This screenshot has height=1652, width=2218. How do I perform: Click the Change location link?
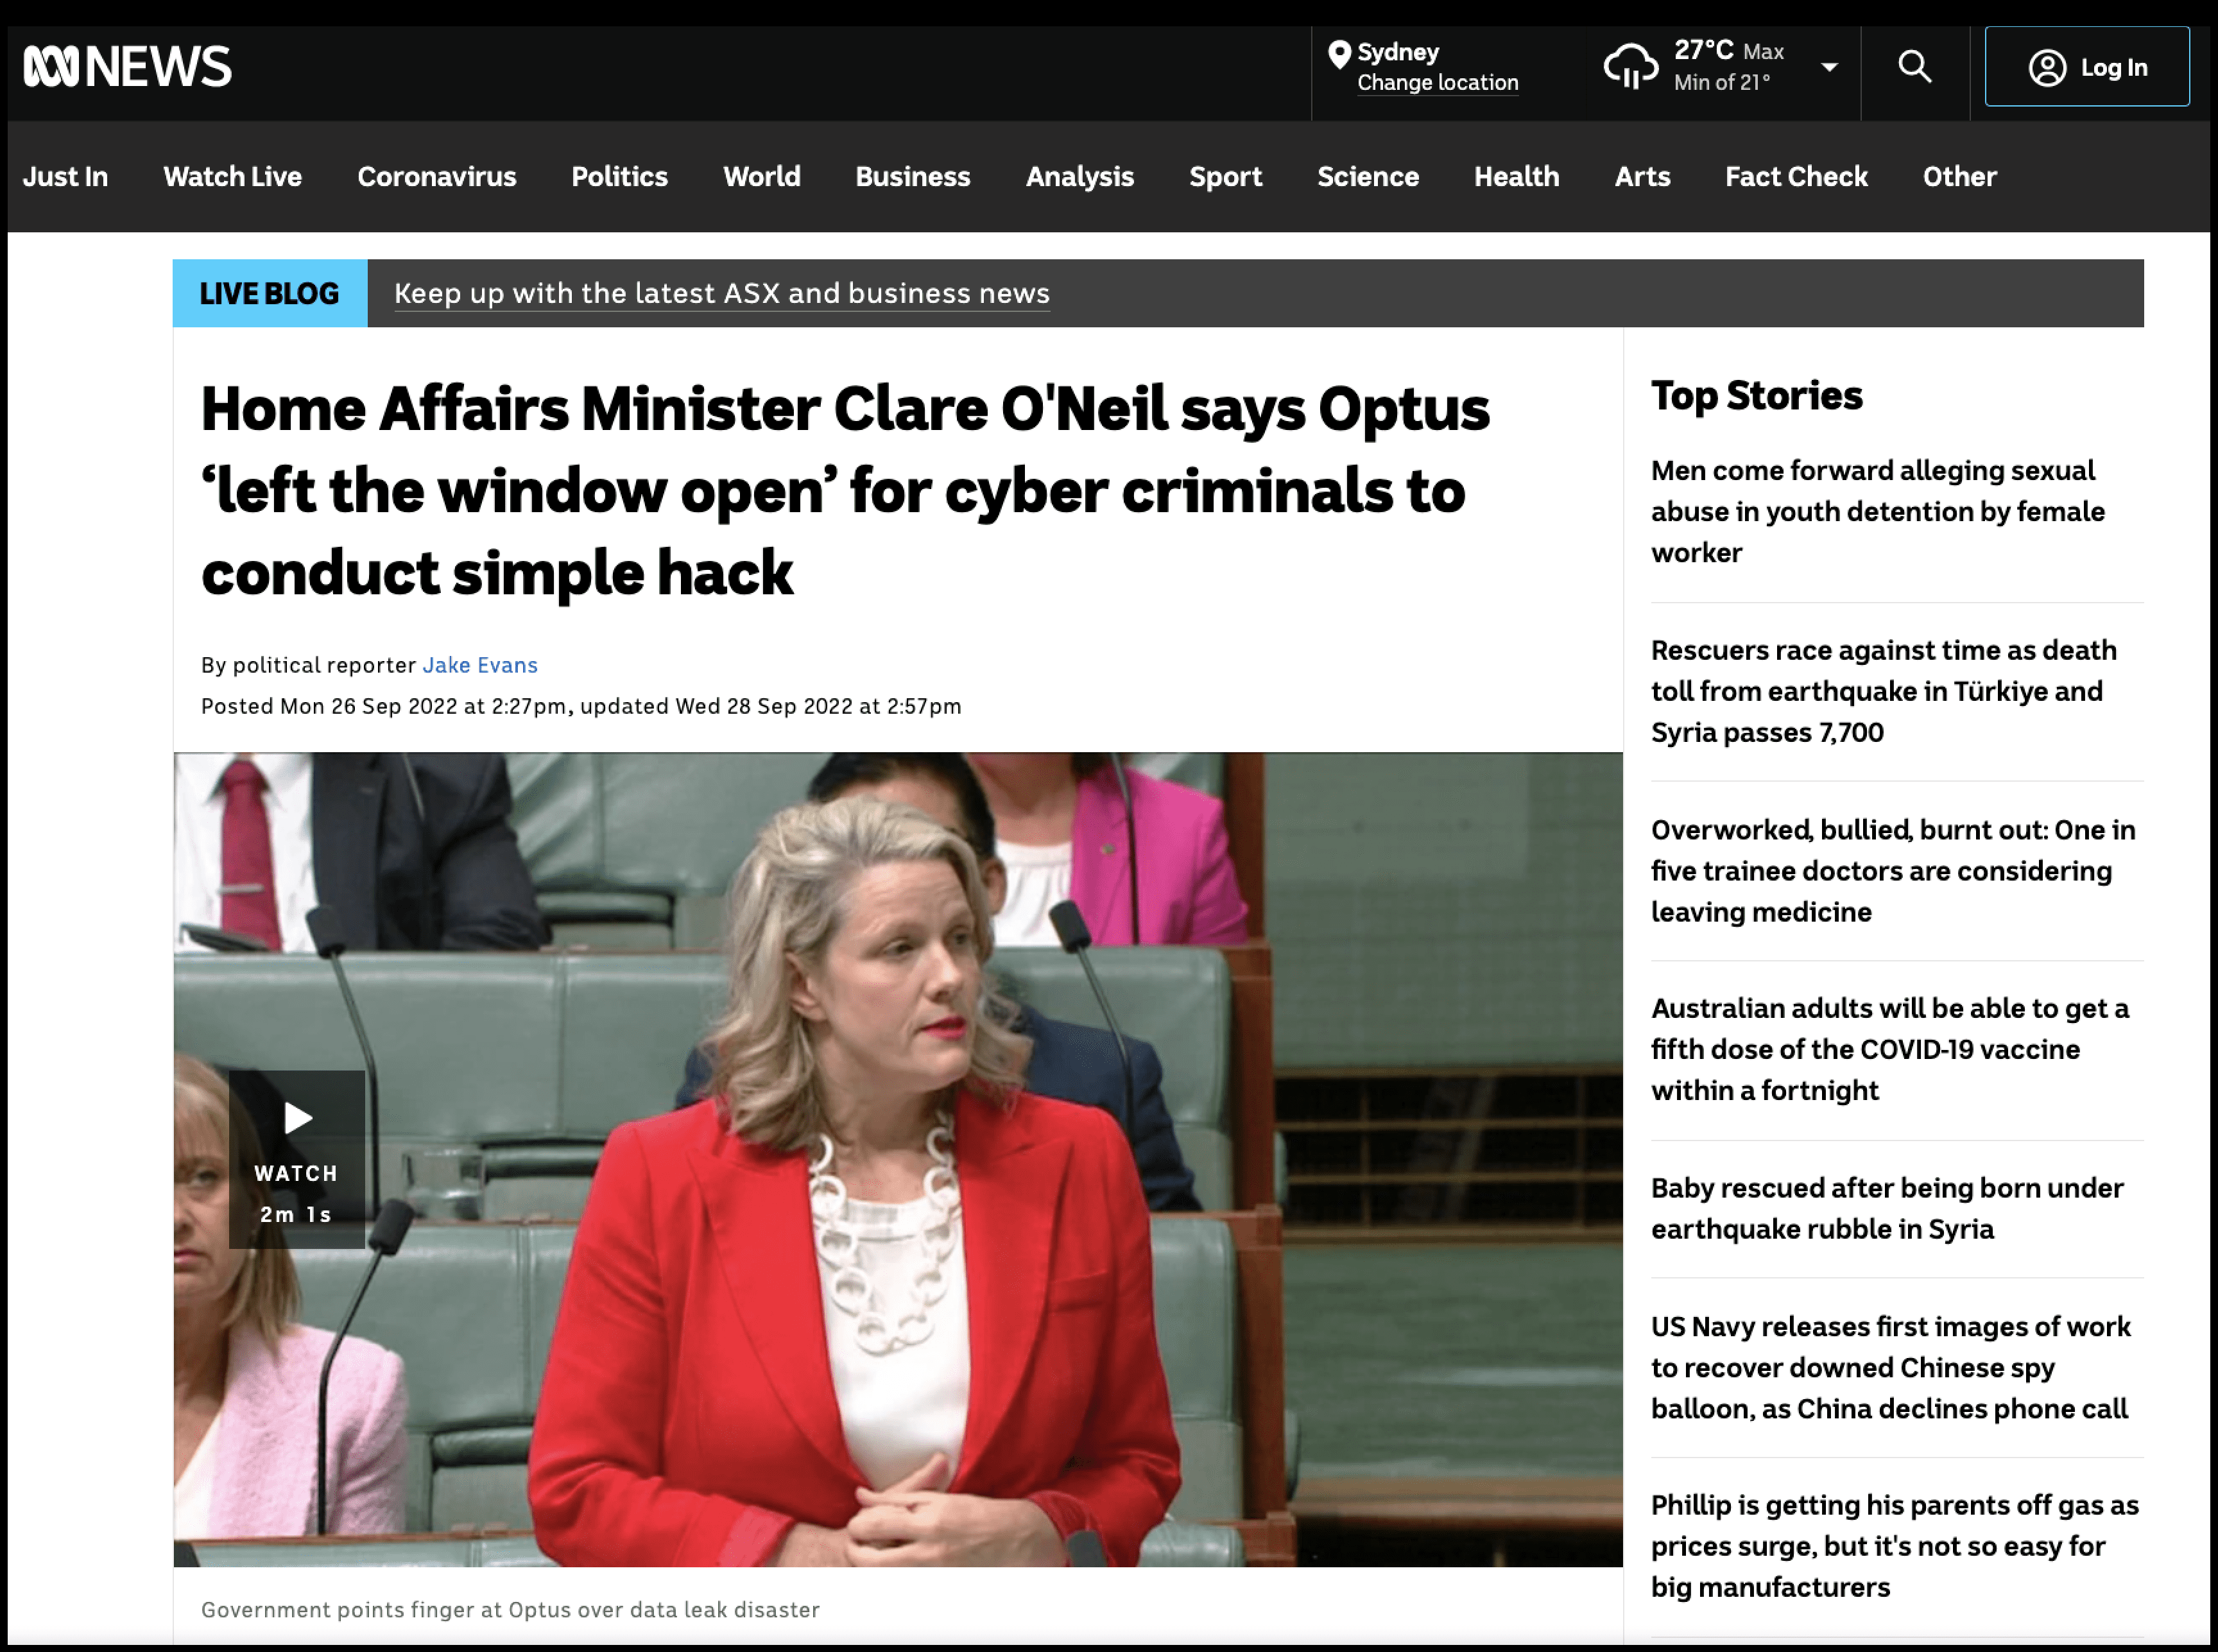click(x=1437, y=83)
